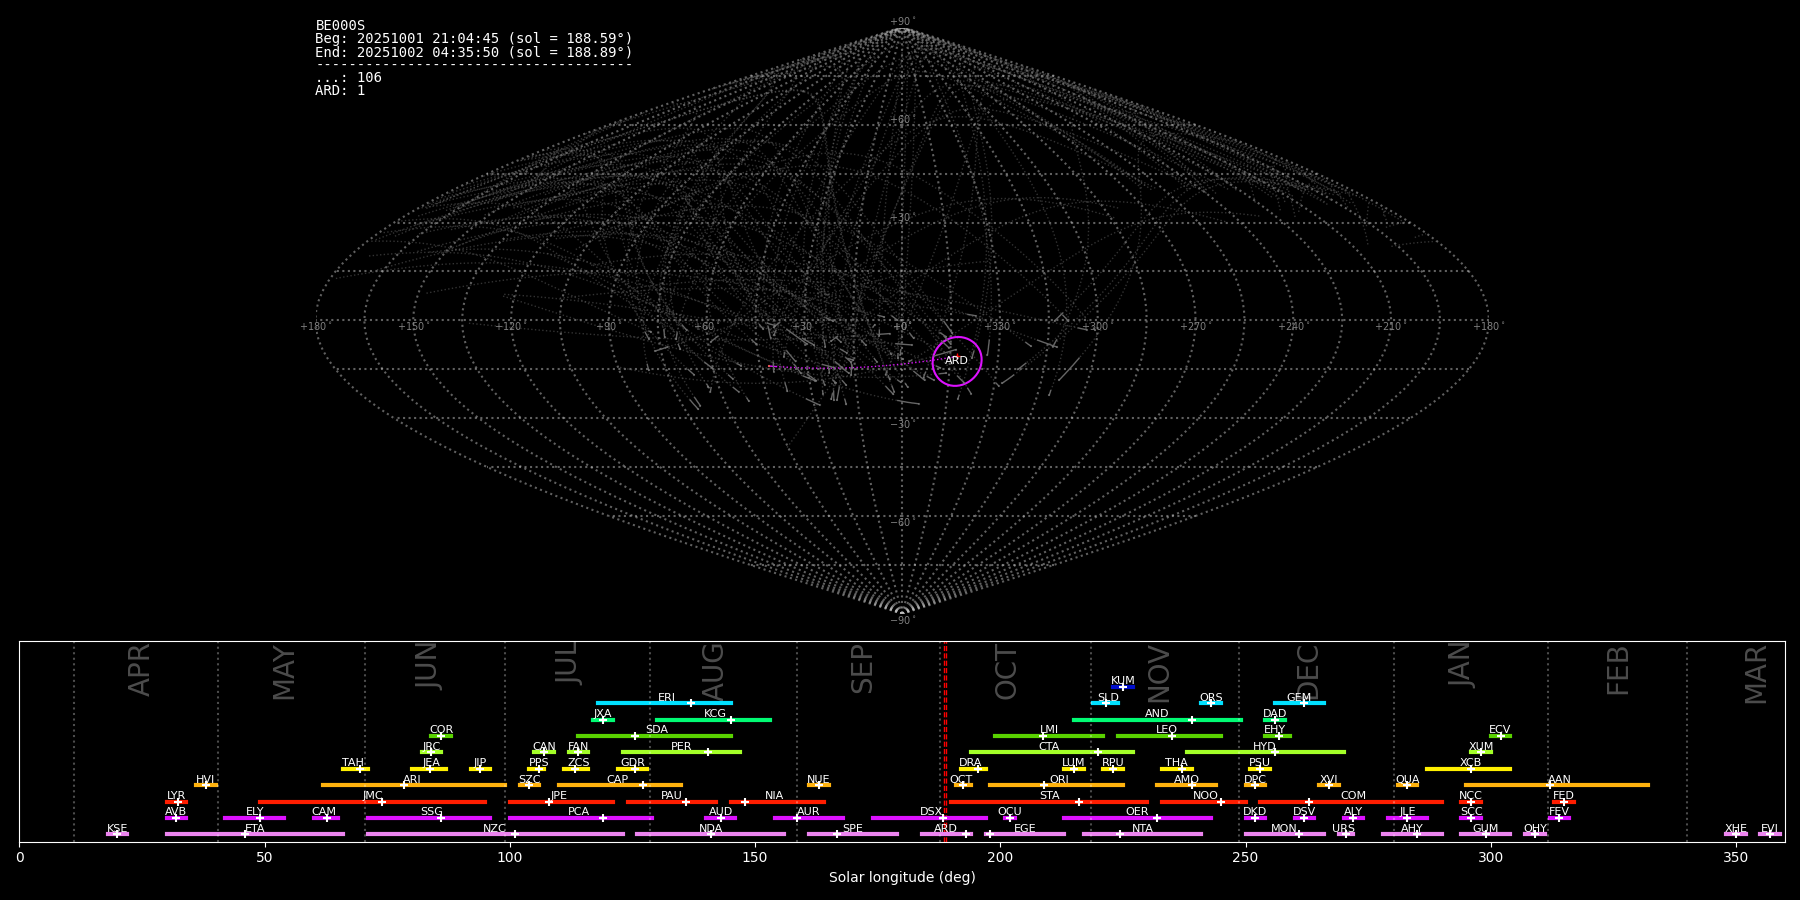Click the CAP shower label
This screenshot has height=900, width=1800.
(618, 780)
